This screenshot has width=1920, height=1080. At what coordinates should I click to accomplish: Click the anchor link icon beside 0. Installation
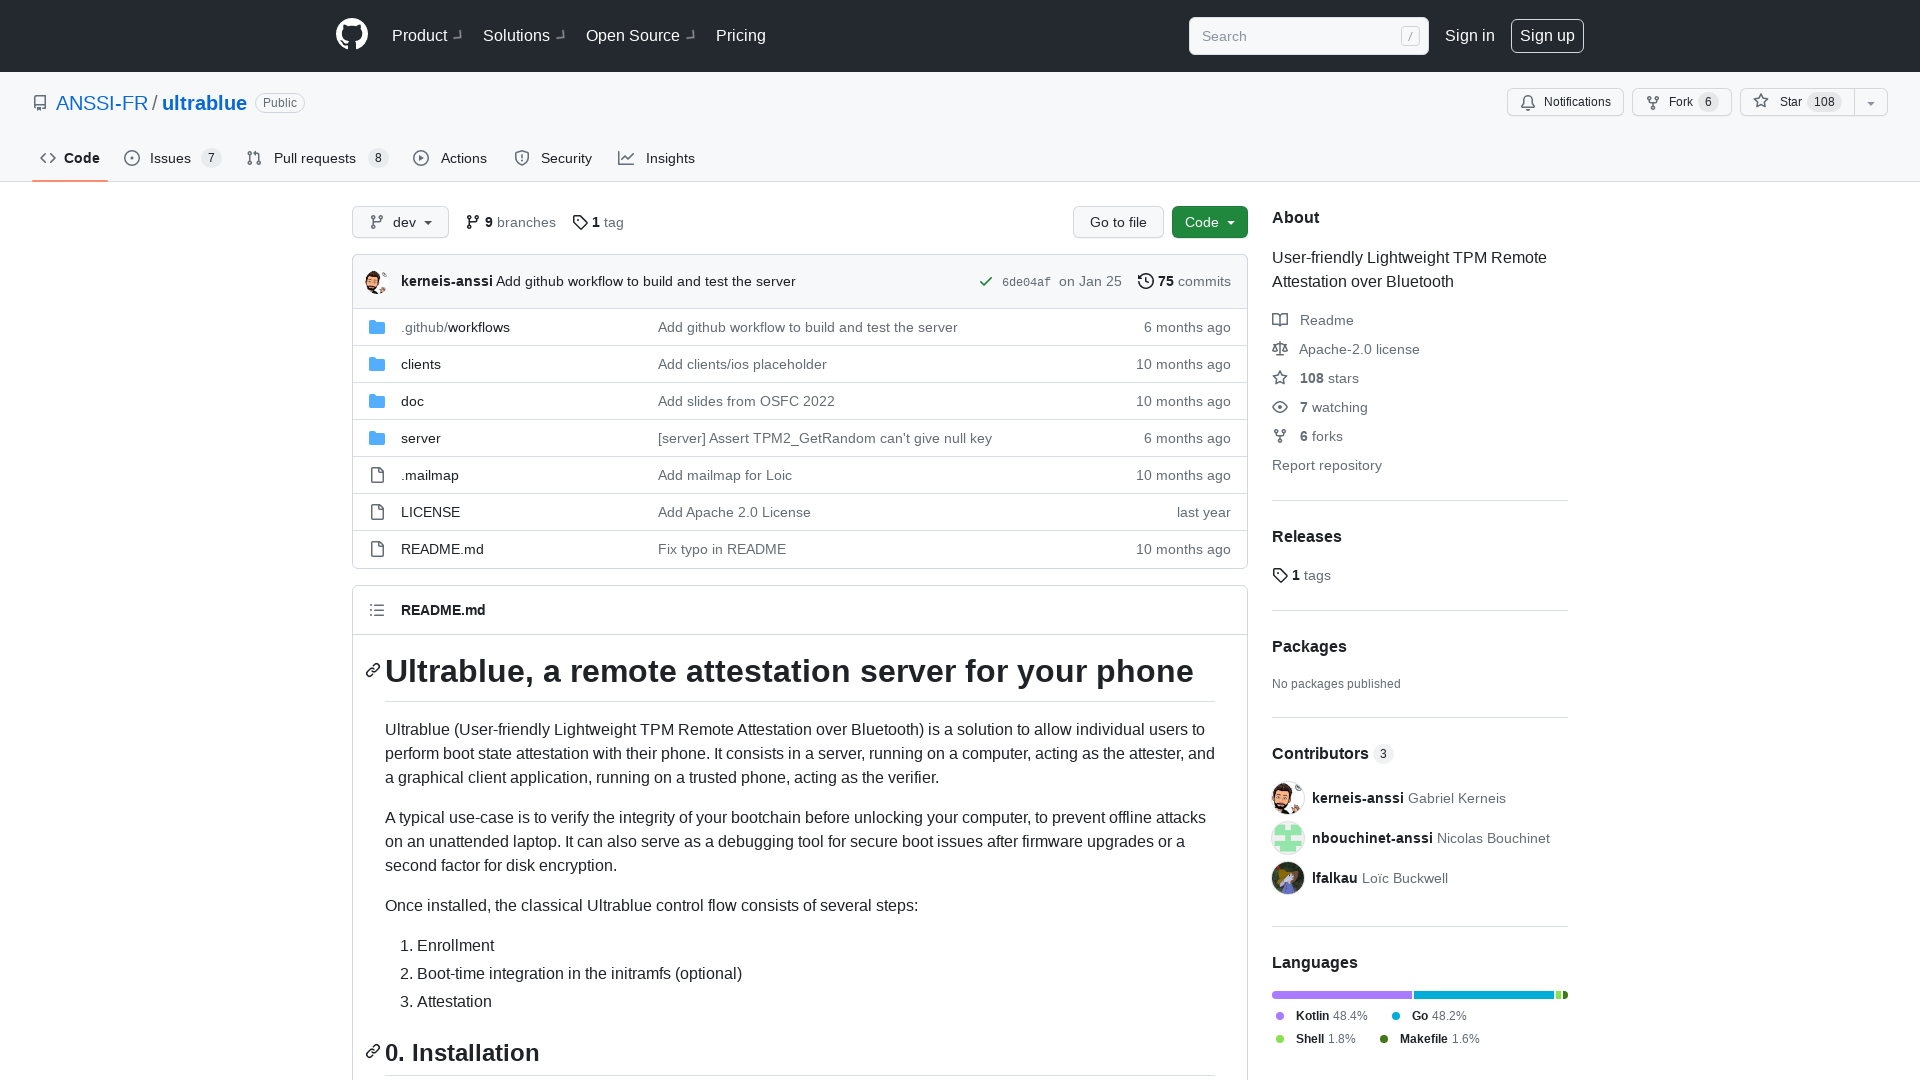(373, 1051)
